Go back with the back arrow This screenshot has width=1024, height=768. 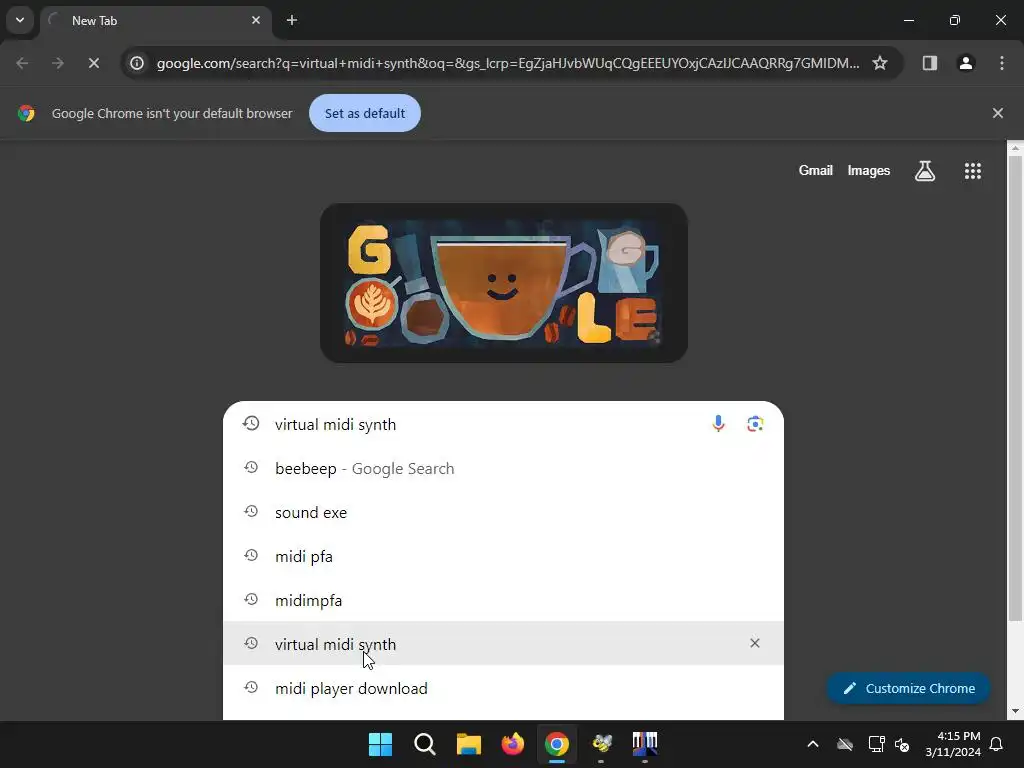point(22,63)
